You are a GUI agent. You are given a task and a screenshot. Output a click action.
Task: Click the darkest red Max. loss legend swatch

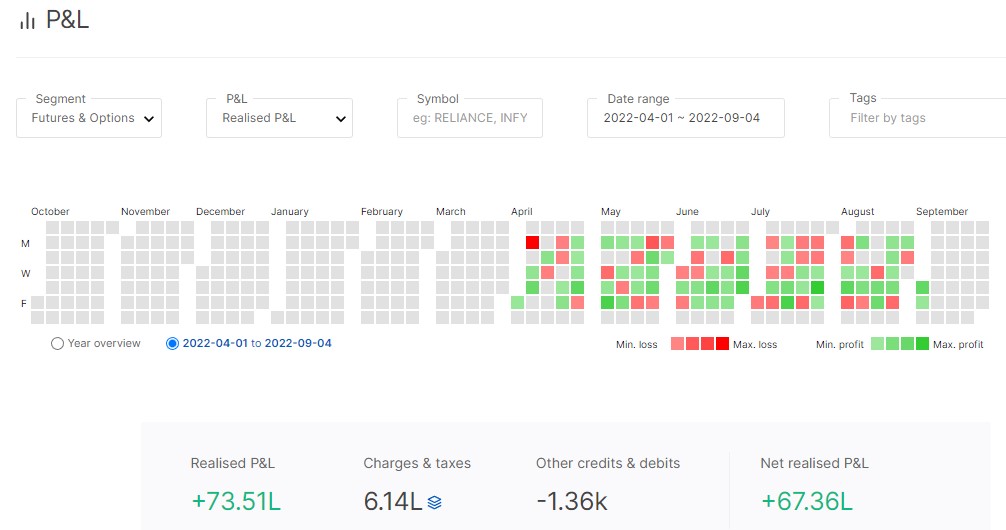click(722, 344)
